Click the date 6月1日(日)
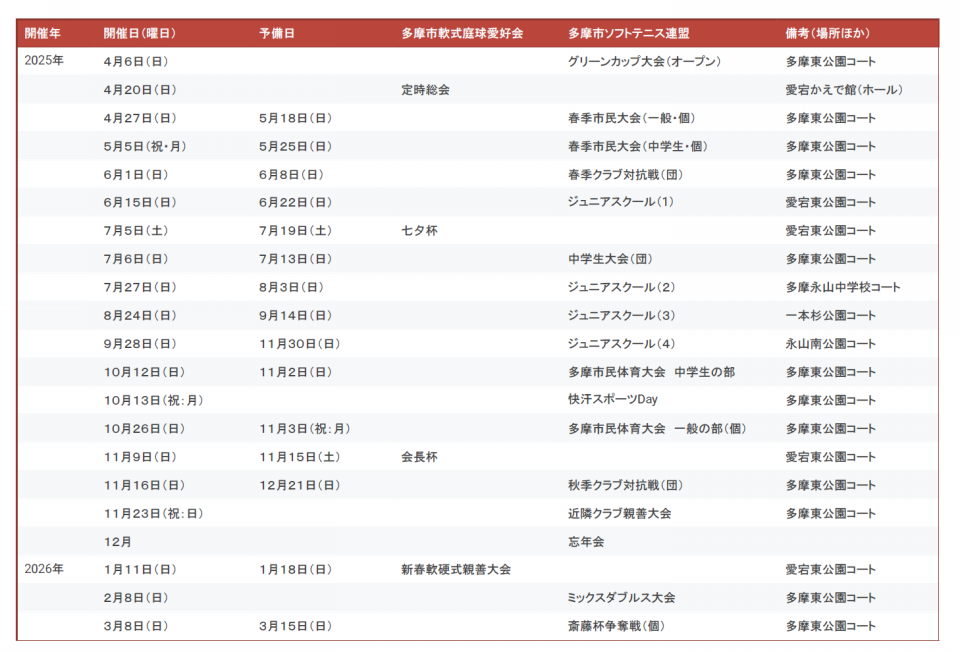960x652 pixels. click(x=136, y=174)
